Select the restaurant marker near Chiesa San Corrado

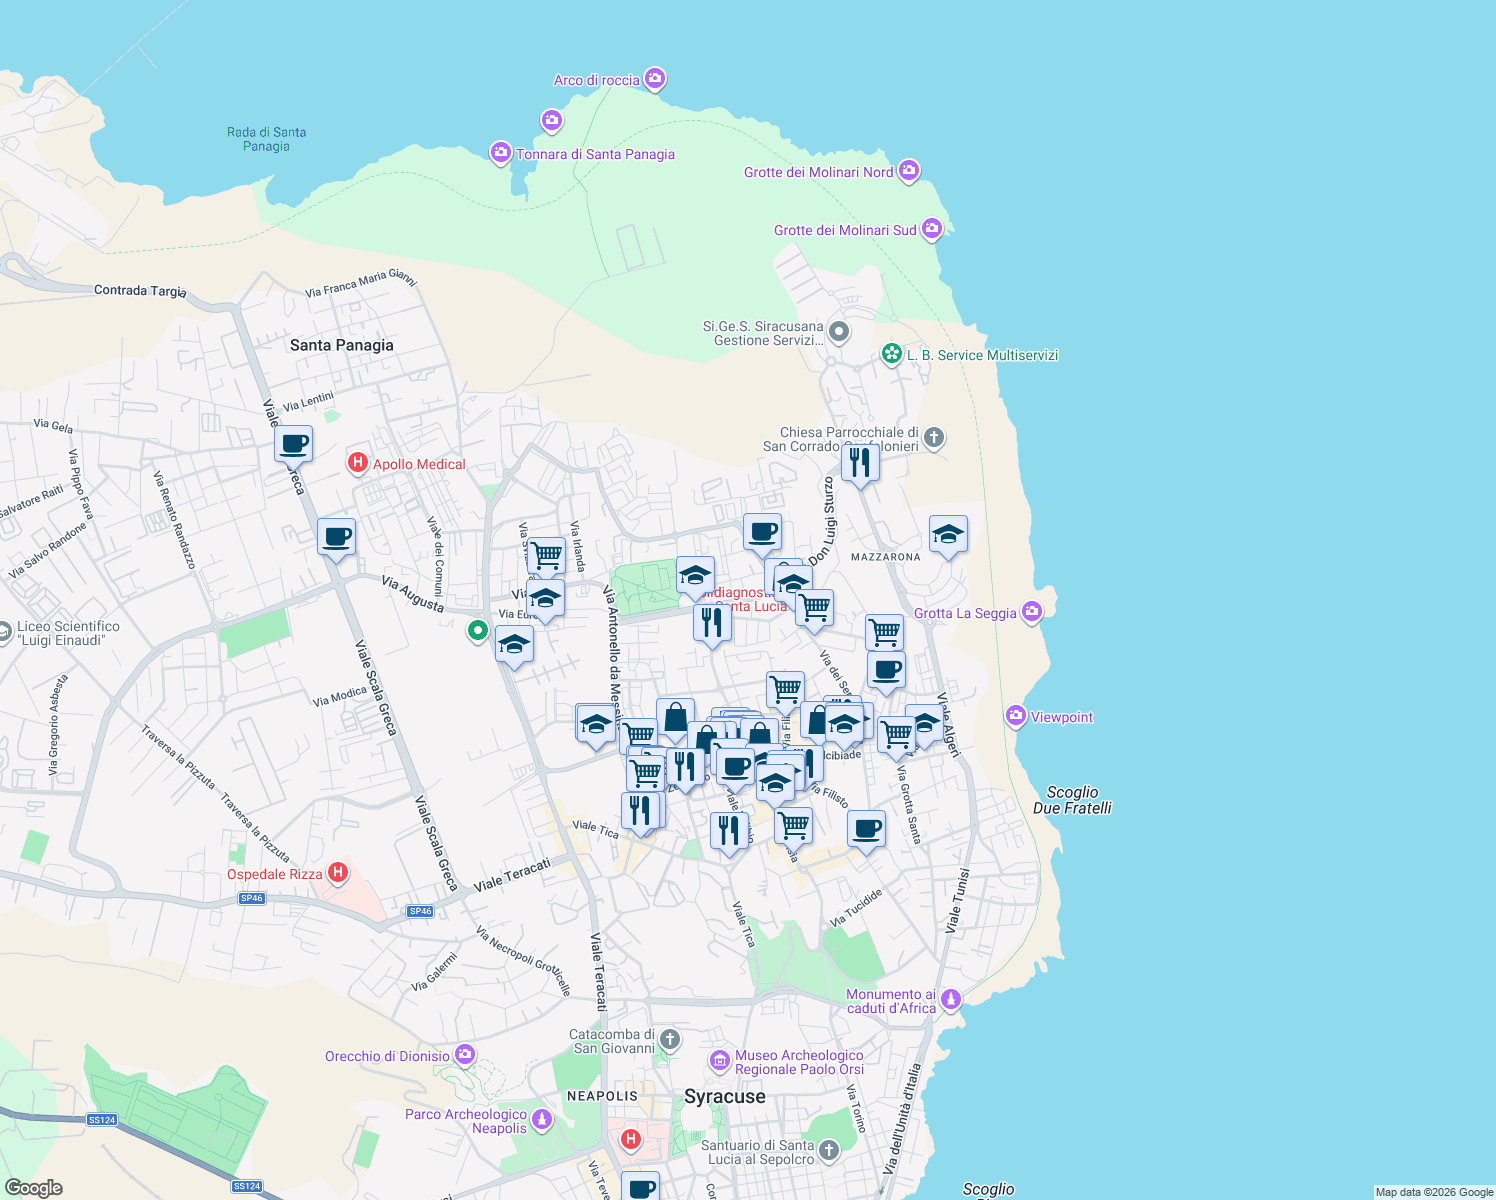861,461
